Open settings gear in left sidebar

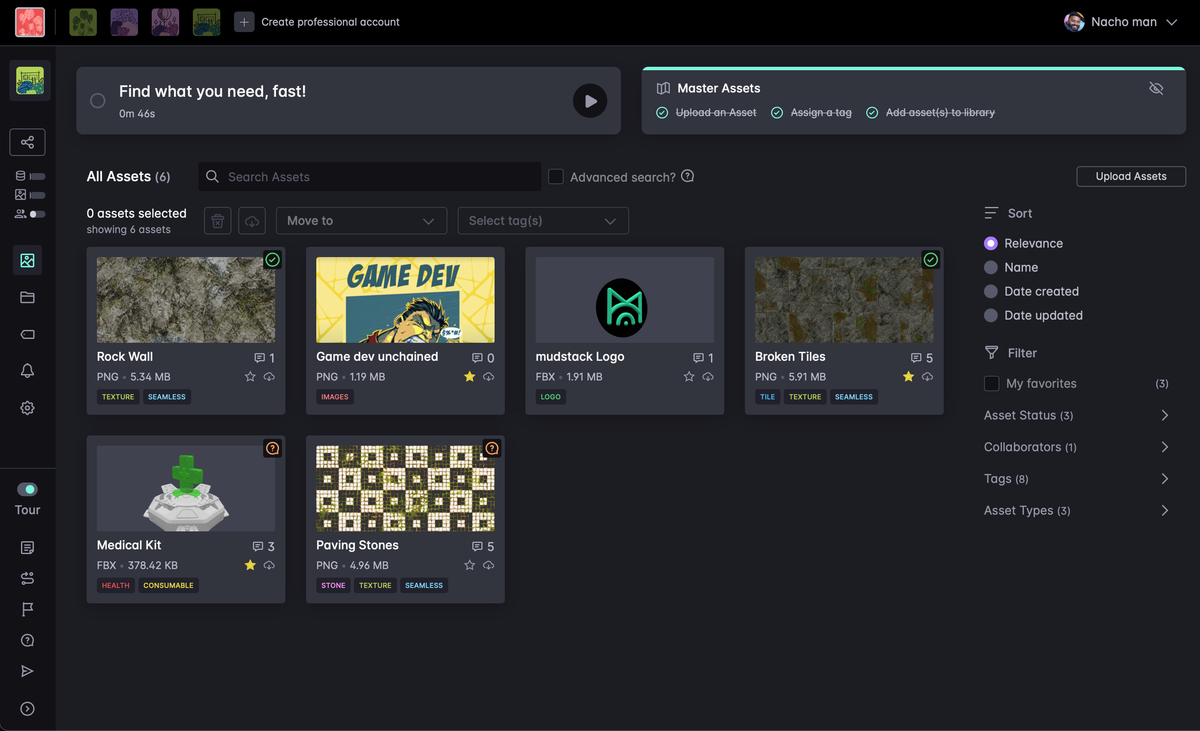pyautogui.click(x=27, y=408)
